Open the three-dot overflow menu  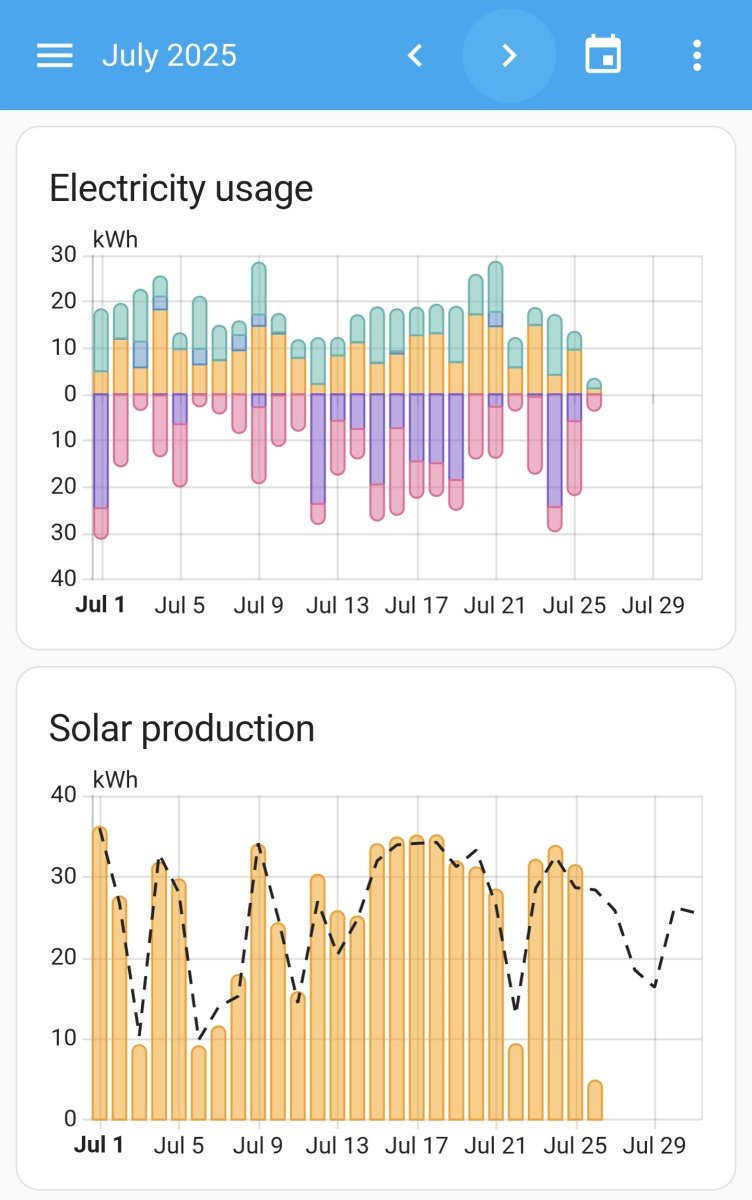[x=697, y=55]
